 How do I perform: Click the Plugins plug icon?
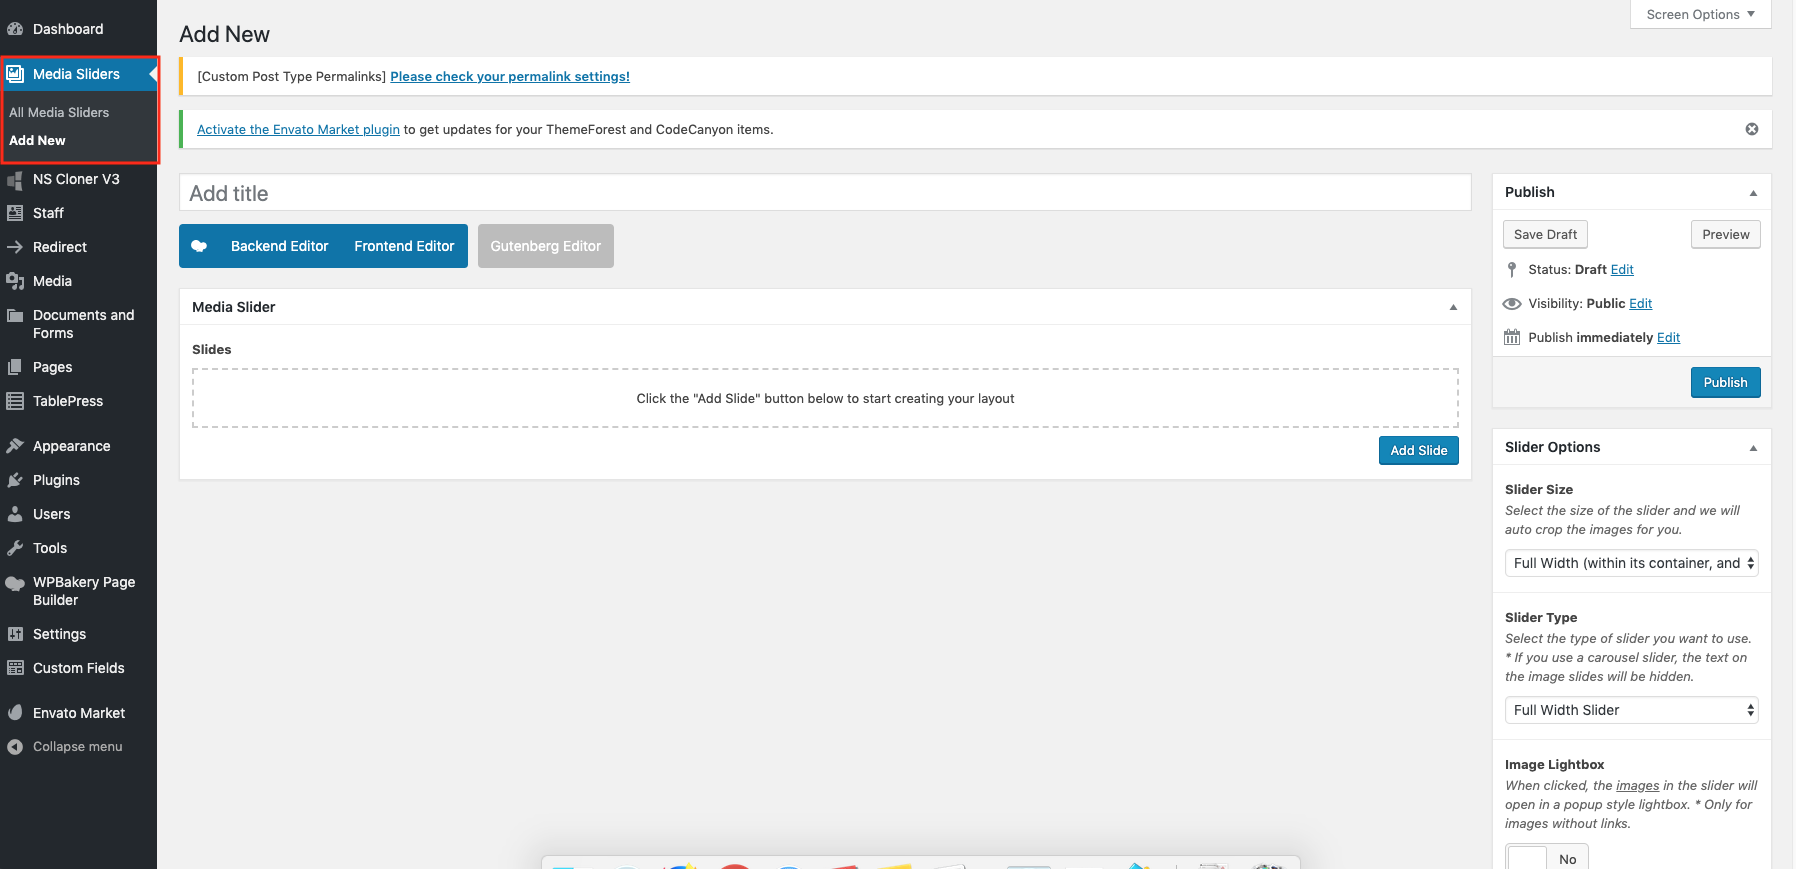coord(15,480)
